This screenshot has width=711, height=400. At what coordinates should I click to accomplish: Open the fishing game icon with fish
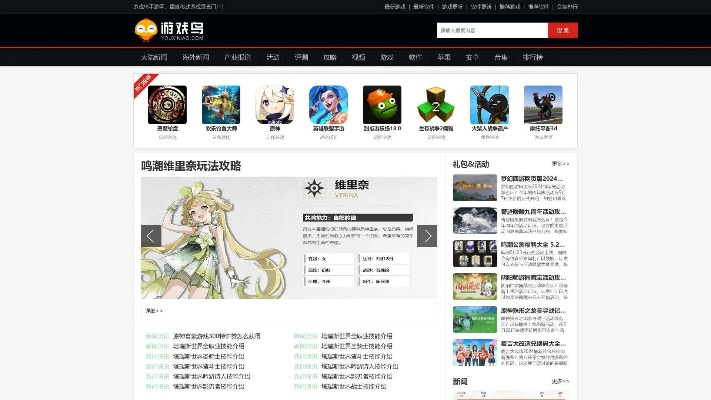pos(221,105)
